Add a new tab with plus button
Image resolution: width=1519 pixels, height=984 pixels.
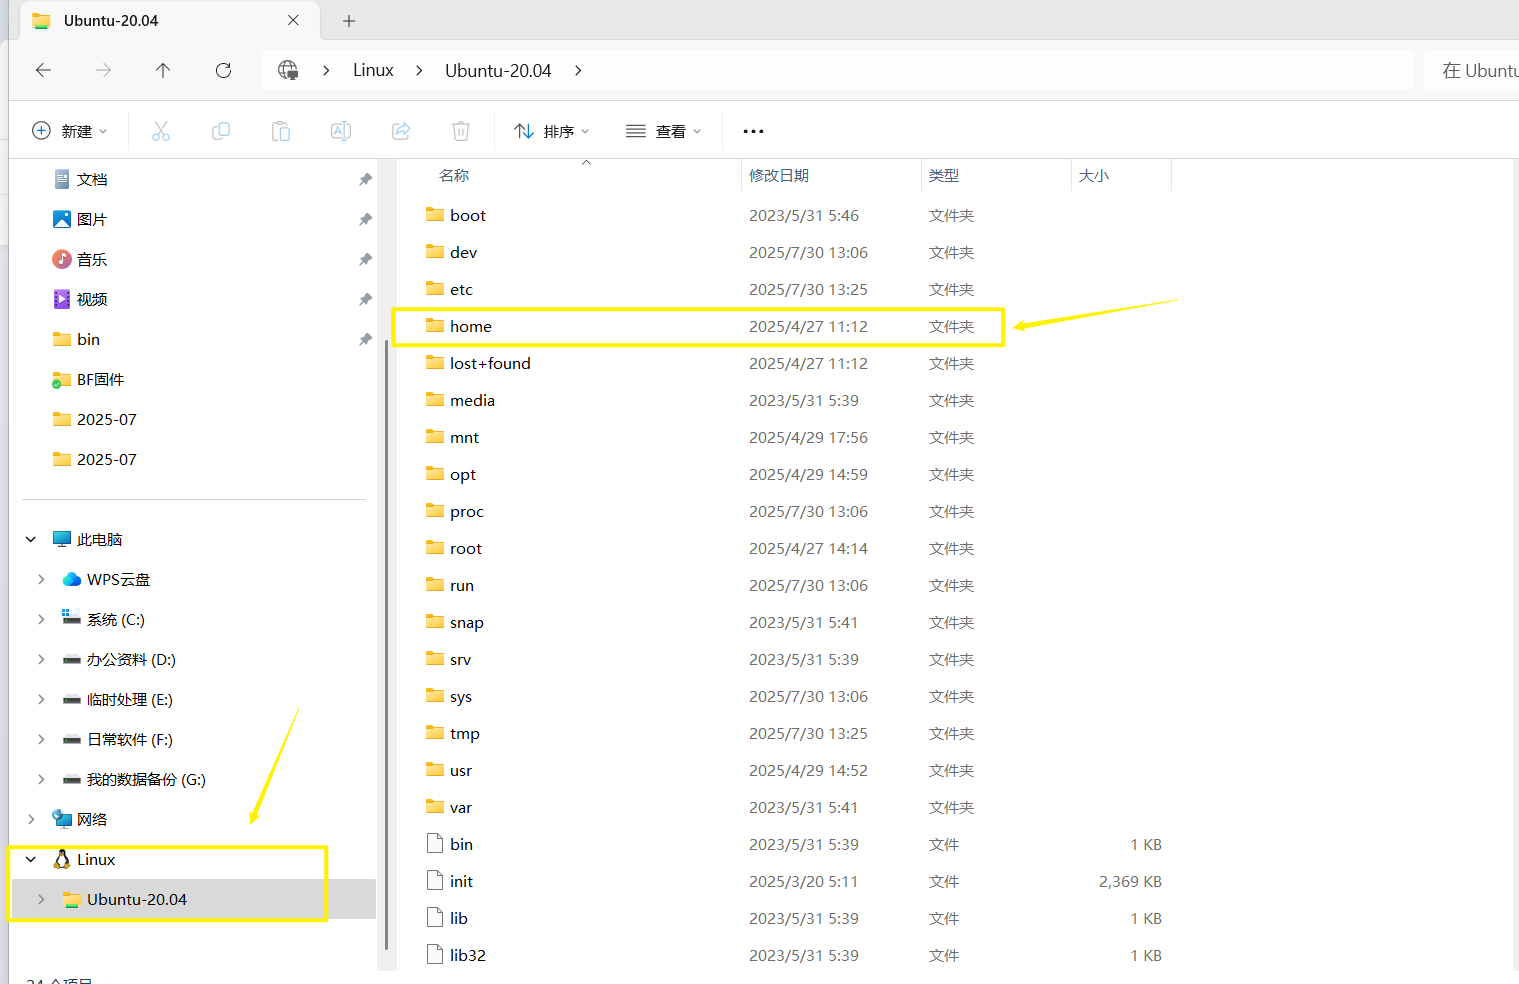point(349,21)
